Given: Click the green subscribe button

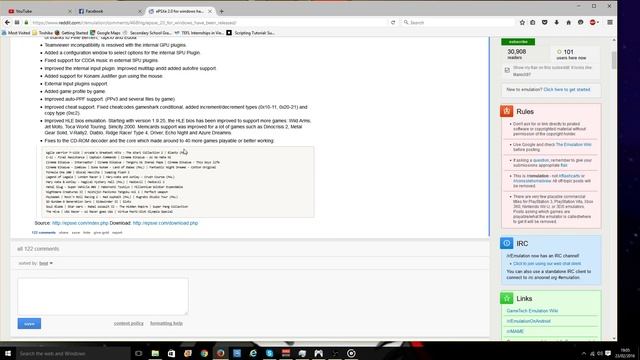Looking at the screenshot, I should point(518,42).
